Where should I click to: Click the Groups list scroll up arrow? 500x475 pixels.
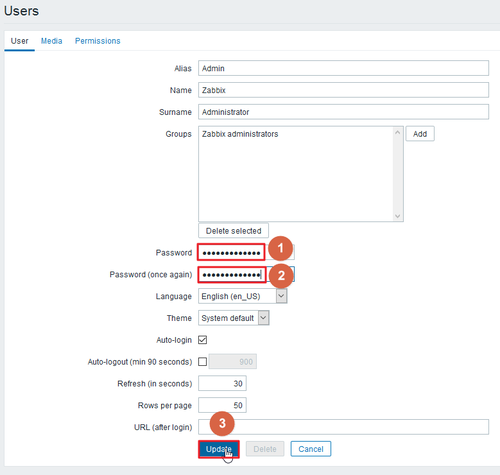397,133
